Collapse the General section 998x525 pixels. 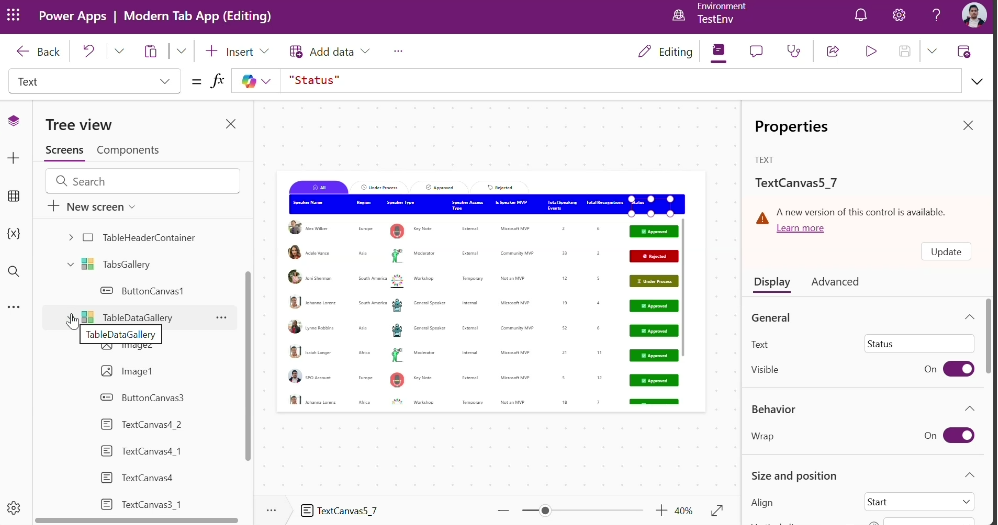[x=968, y=318]
